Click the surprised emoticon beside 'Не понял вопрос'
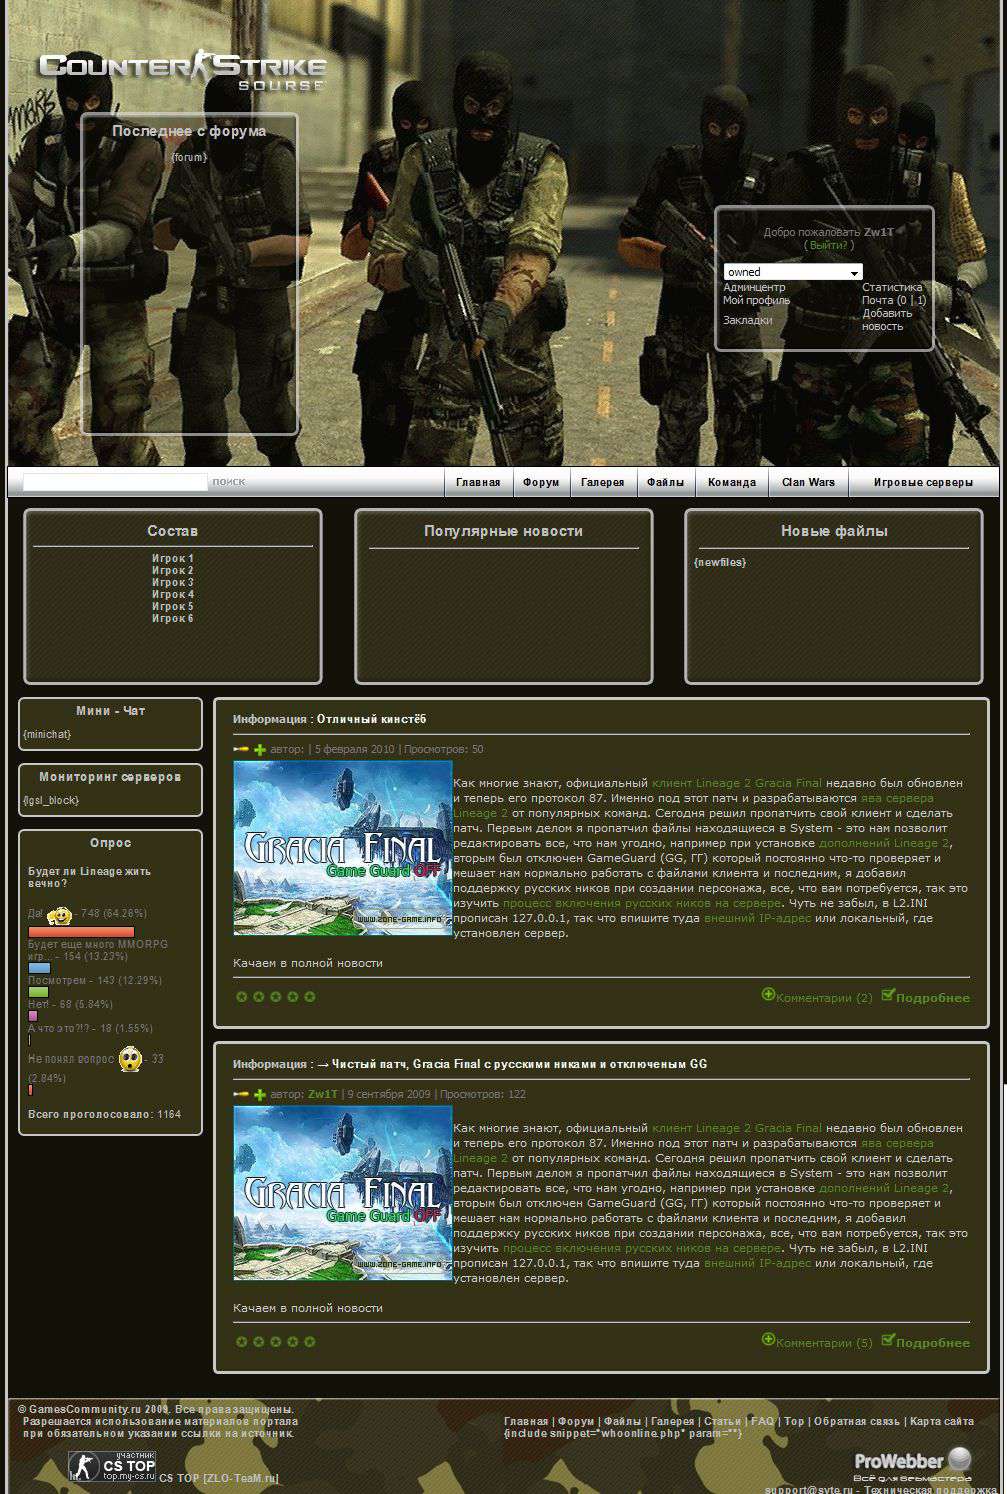 130,1059
